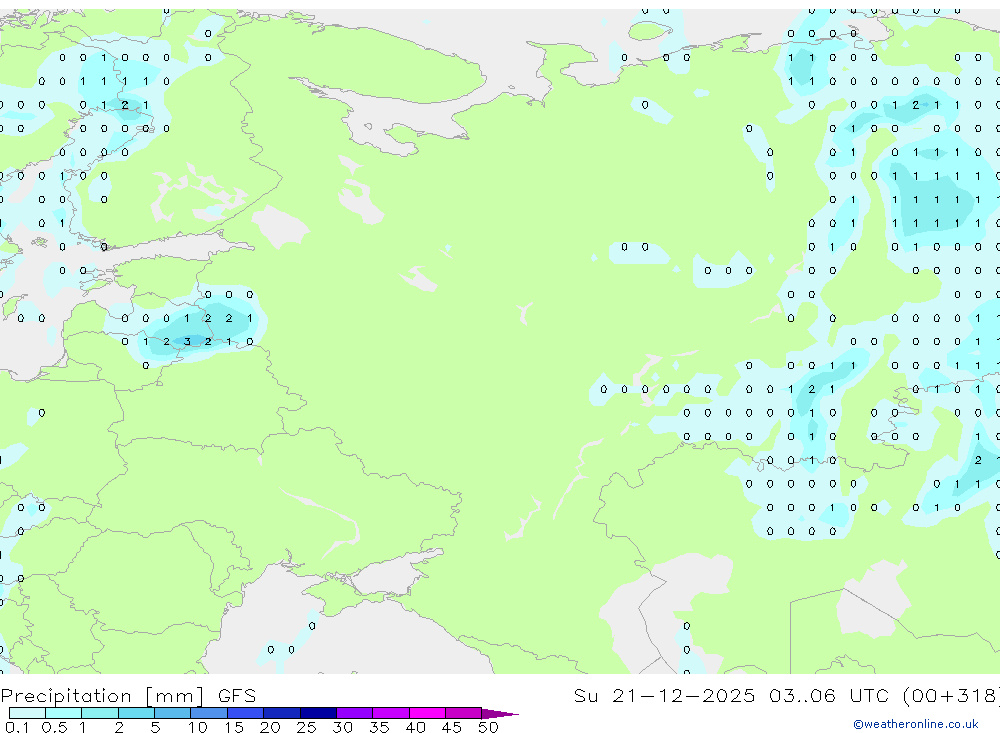The image size is (1000, 733).
Task: Click the '03..06 UTC' time text
Action: point(828,695)
